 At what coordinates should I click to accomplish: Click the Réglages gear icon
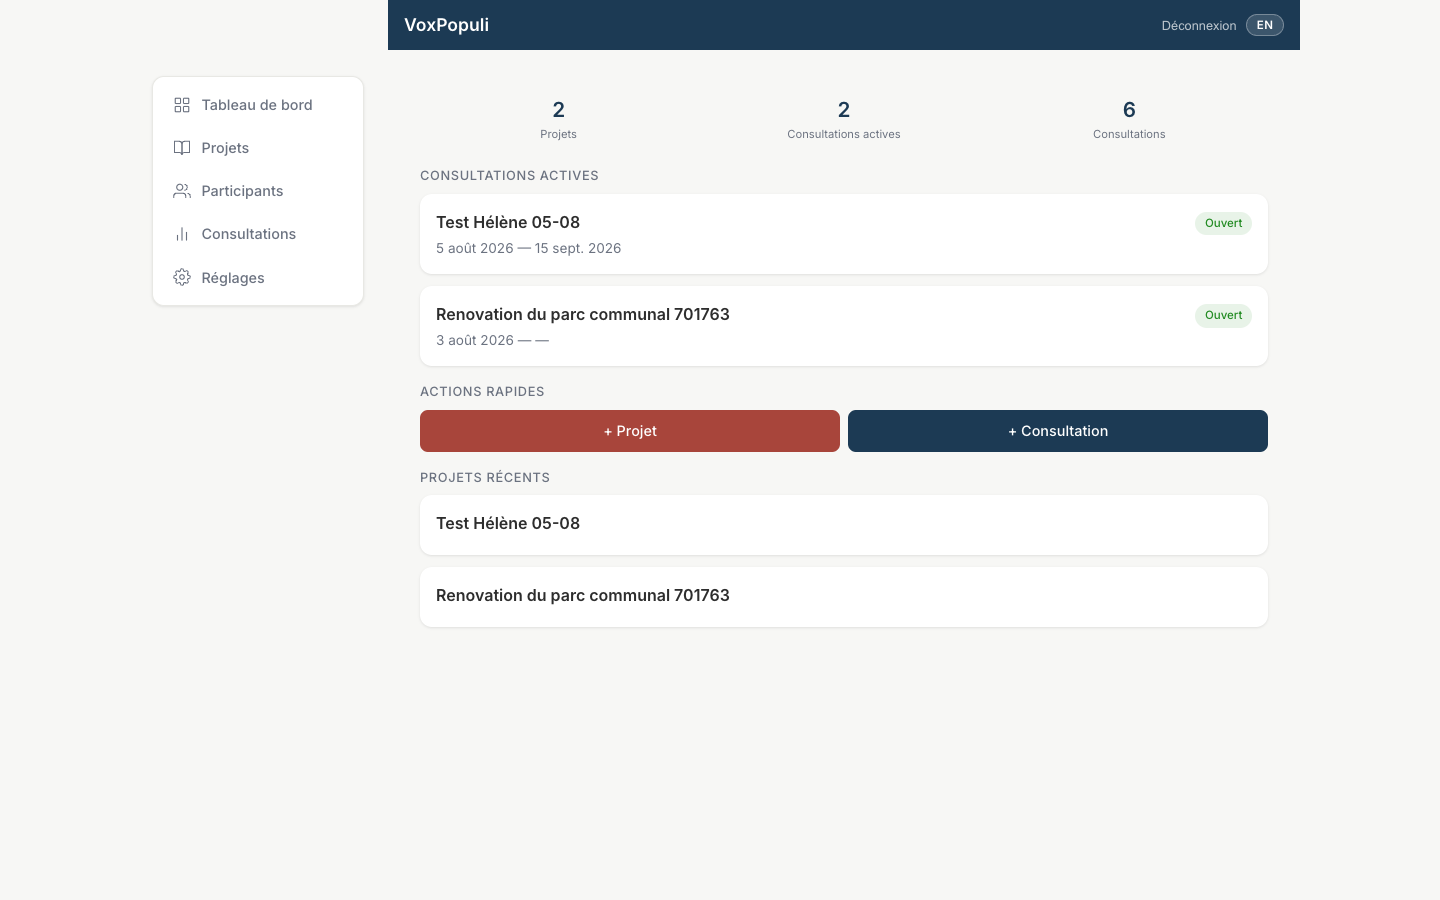coord(182,278)
